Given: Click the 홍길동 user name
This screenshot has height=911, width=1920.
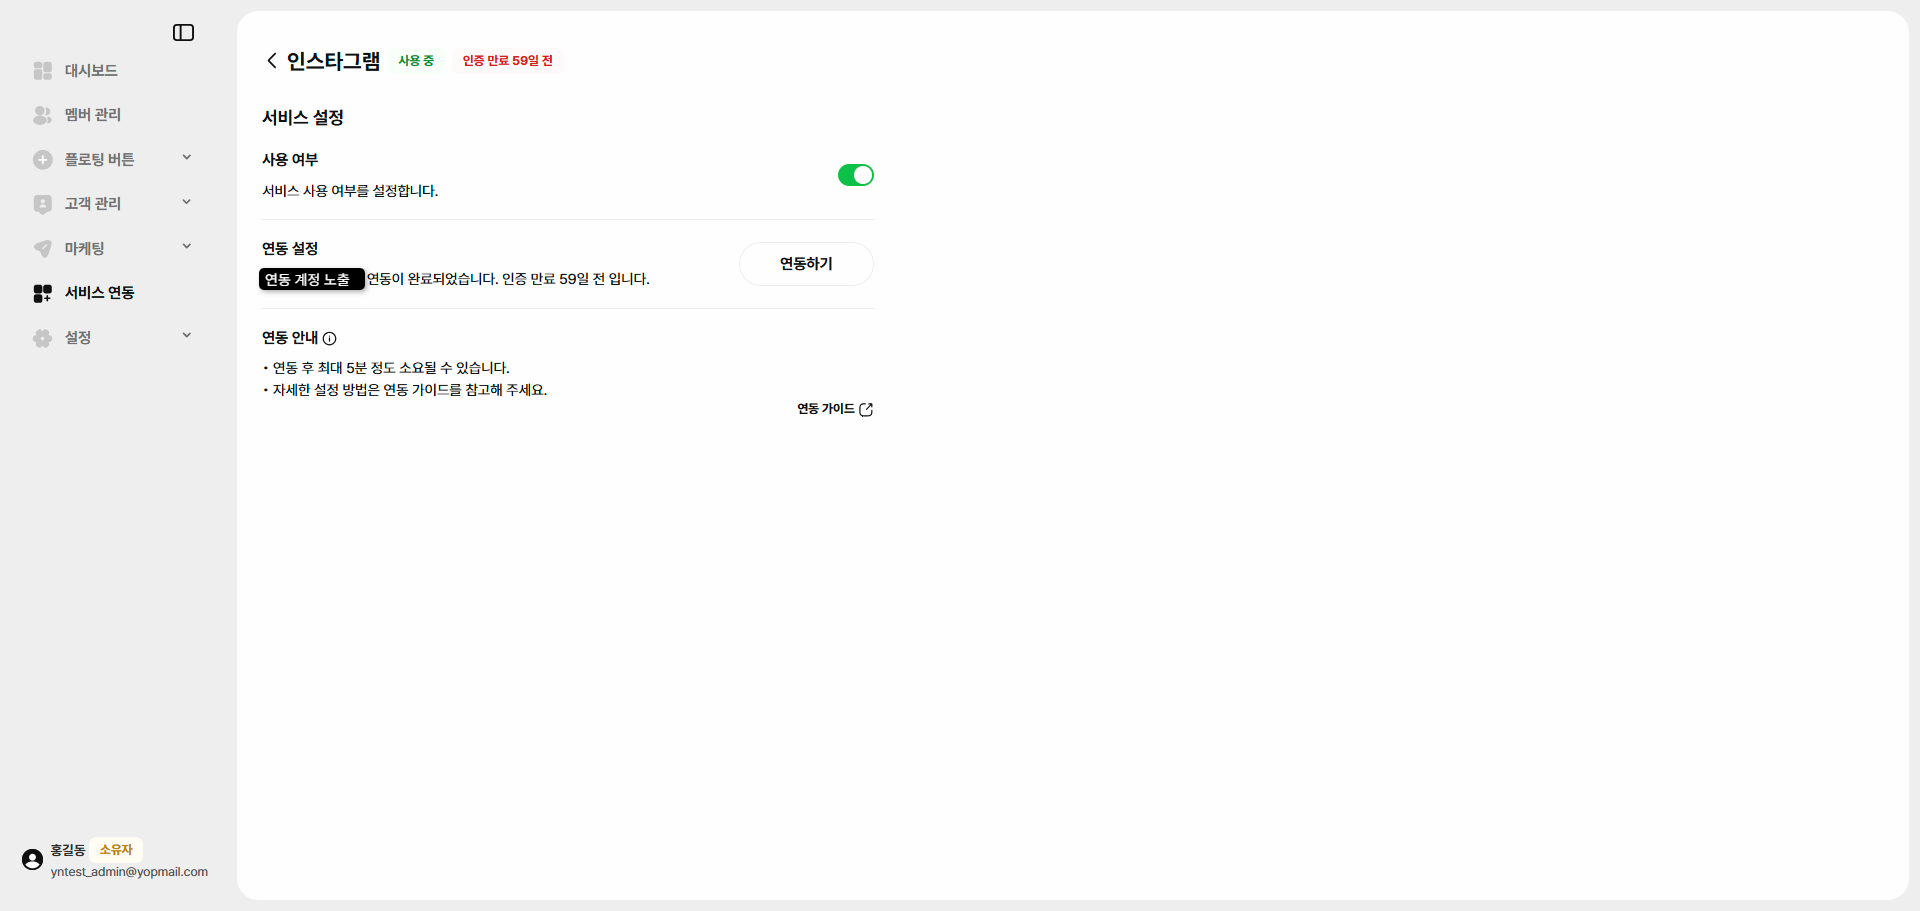Looking at the screenshot, I should pyautogui.click(x=68, y=850).
